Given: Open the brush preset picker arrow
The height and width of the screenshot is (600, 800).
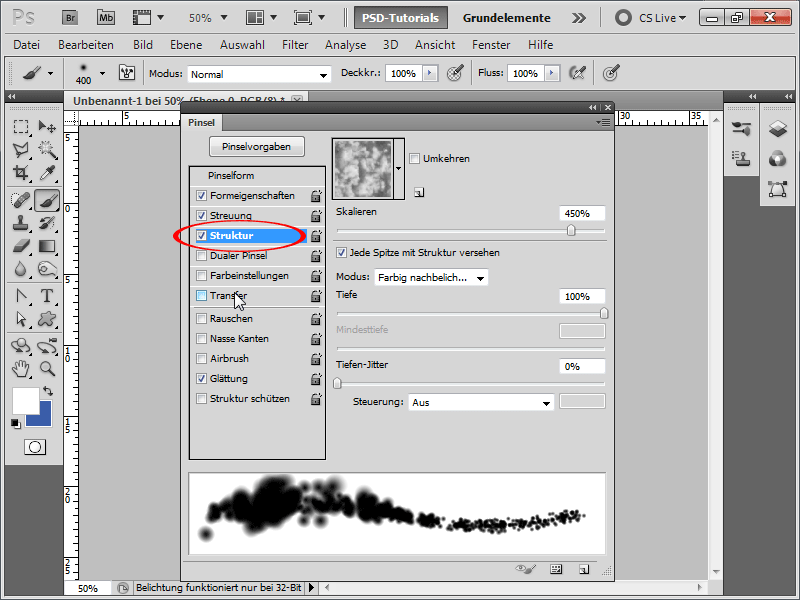Looking at the screenshot, I should [103, 73].
